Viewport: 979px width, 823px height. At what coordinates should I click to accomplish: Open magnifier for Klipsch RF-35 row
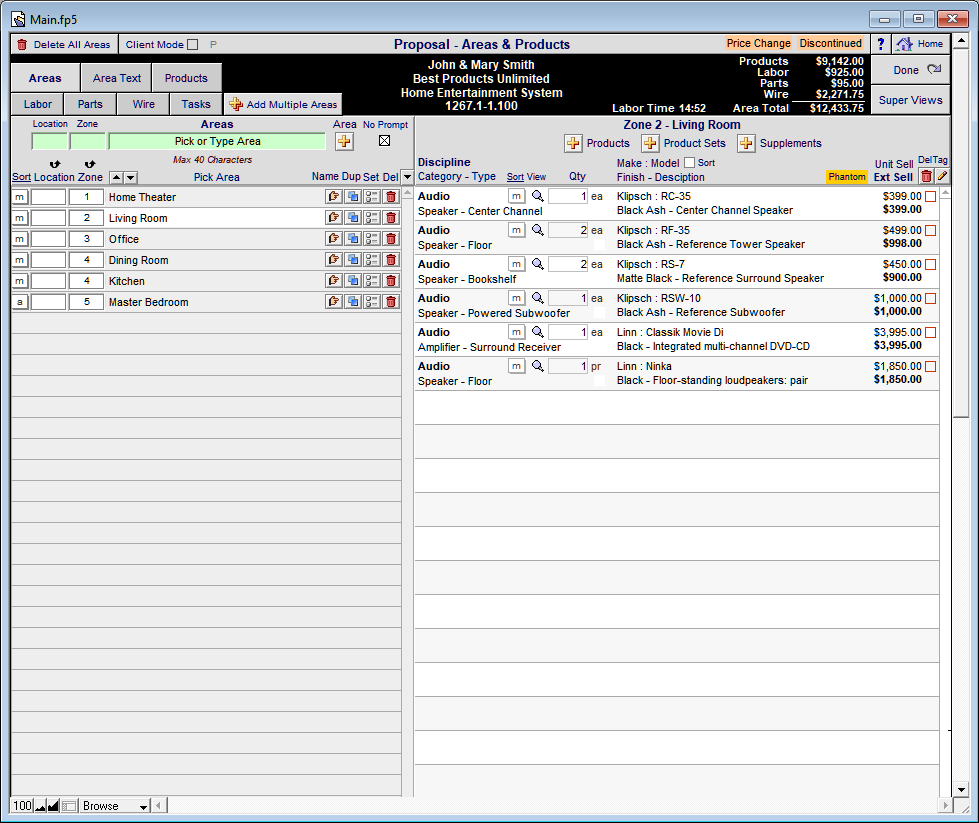(537, 230)
